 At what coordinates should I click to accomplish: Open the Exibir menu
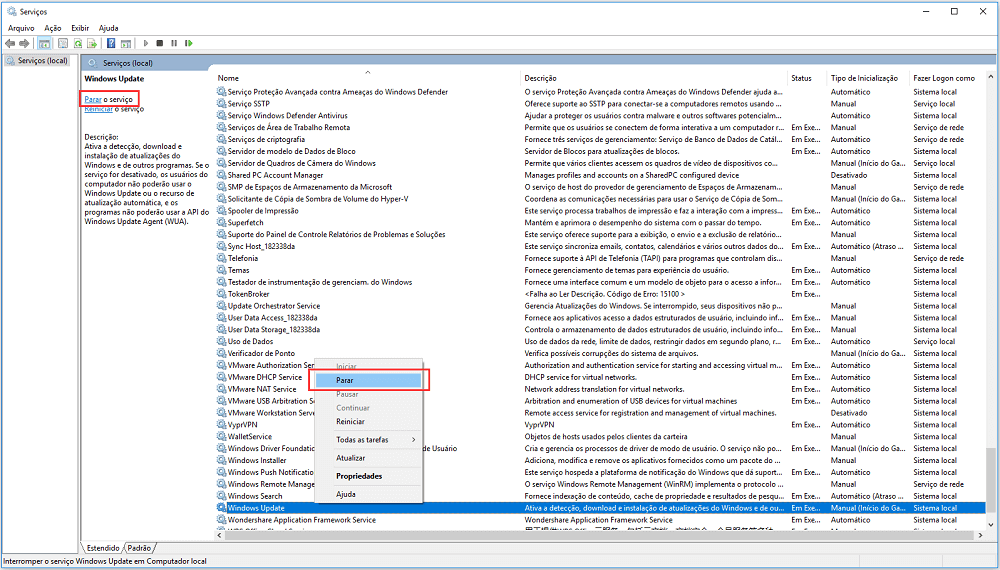pyautogui.click(x=80, y=28)
